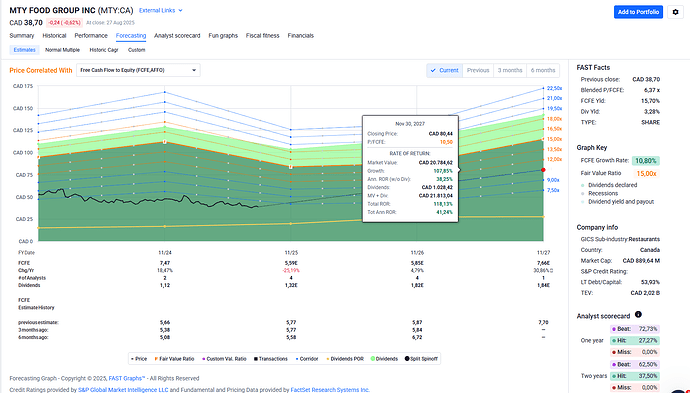
Task: Toggle the Transactions legend item
Action: 271,359
